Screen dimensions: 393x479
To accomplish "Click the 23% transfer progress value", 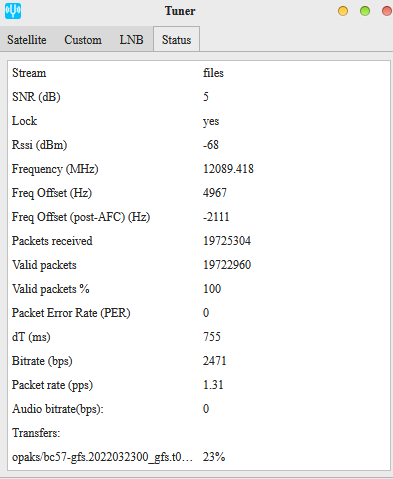I will 214,457.
